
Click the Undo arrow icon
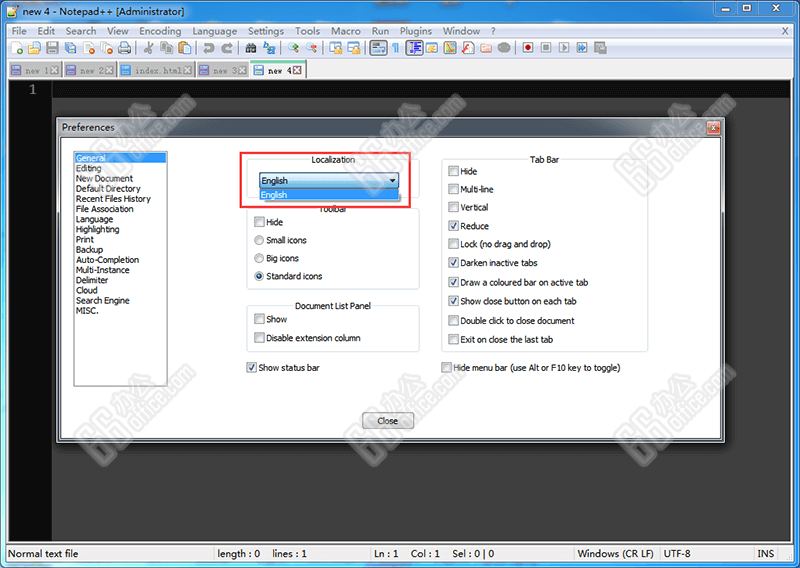click(x=208, y=48)
